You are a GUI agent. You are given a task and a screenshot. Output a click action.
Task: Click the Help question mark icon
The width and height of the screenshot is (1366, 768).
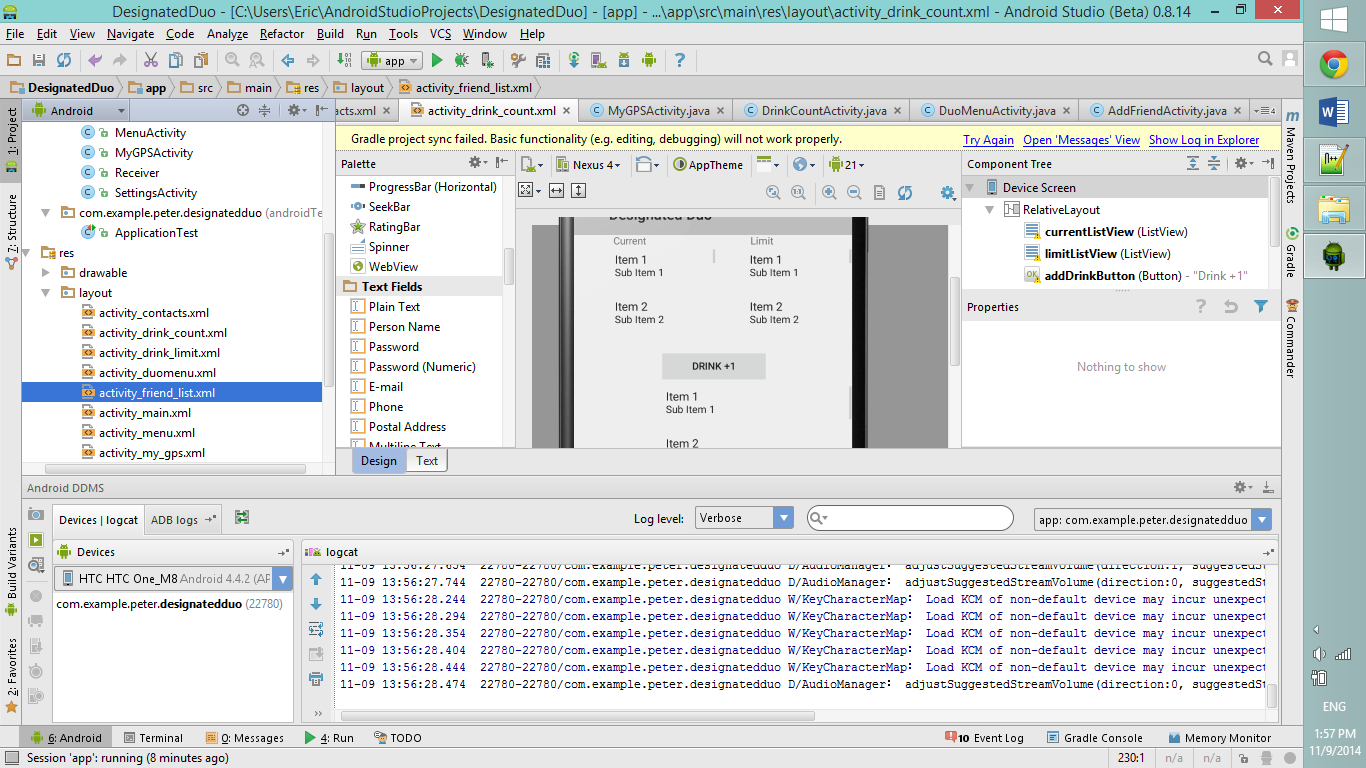click(680, 60)
